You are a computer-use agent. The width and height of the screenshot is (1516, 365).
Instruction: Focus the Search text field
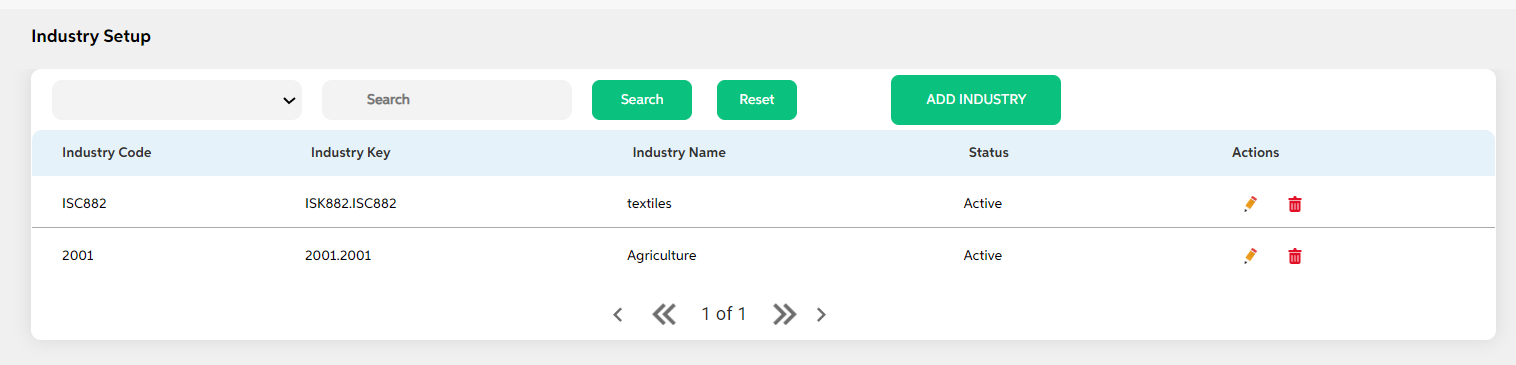point(447,100)
